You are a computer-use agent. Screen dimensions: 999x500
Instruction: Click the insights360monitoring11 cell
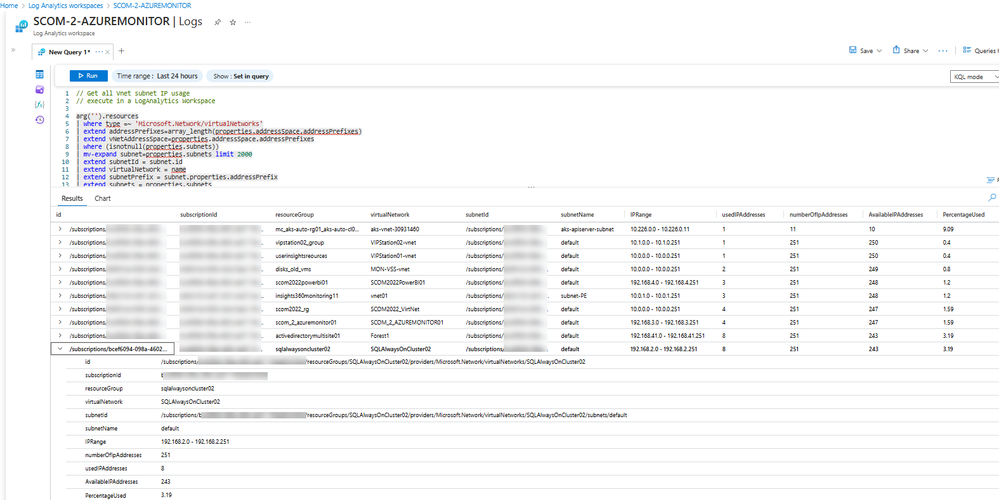[x=306, y=296]
